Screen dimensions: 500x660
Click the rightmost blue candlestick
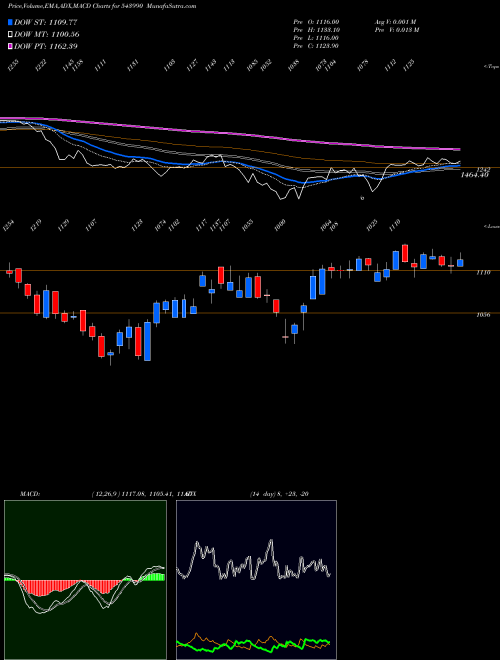coord(460,263)
